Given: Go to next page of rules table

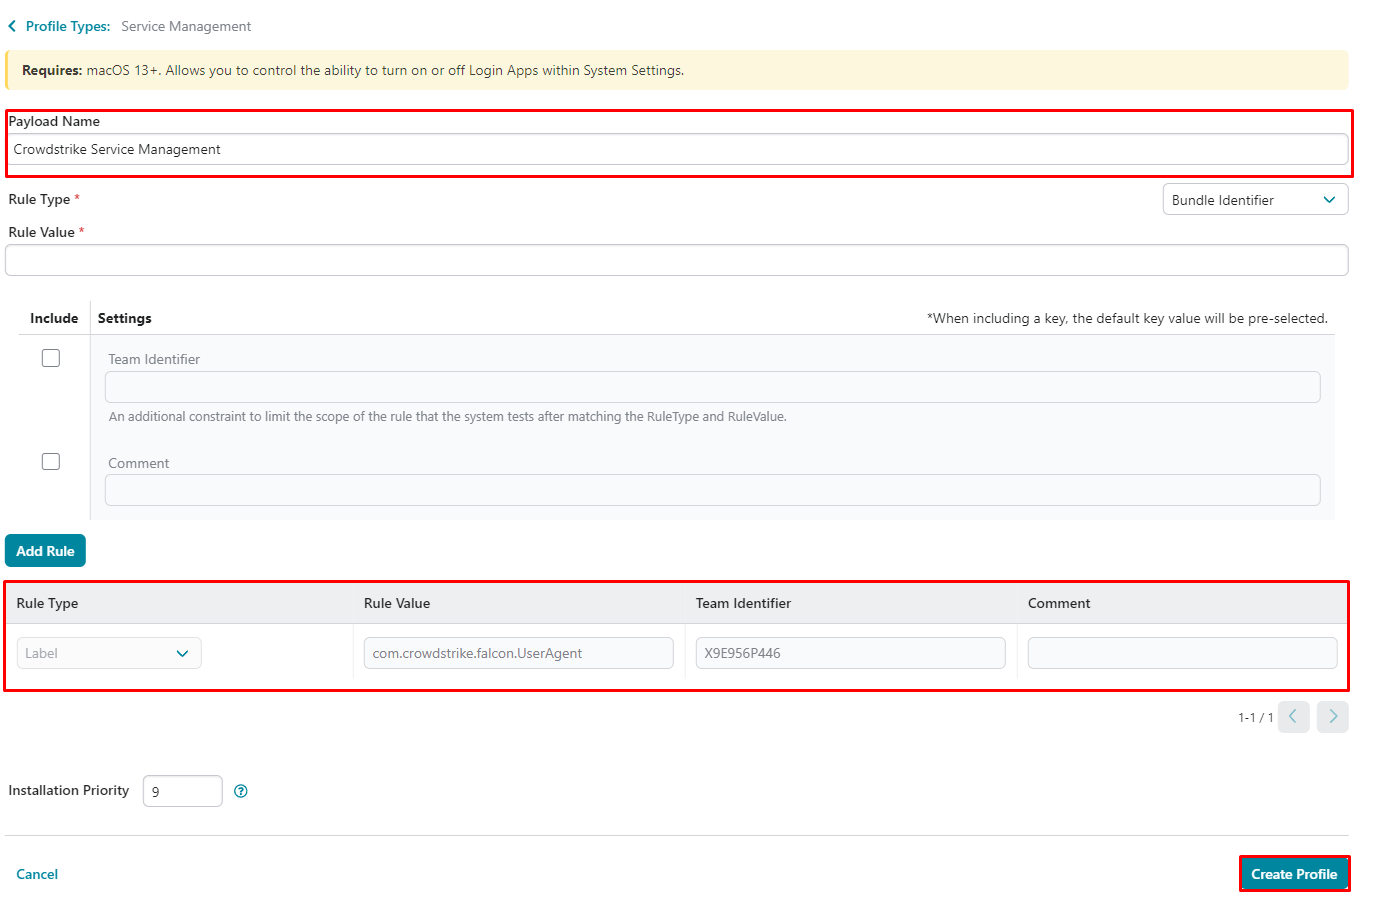Looking at the screenshot, I should click(1333, 717).
